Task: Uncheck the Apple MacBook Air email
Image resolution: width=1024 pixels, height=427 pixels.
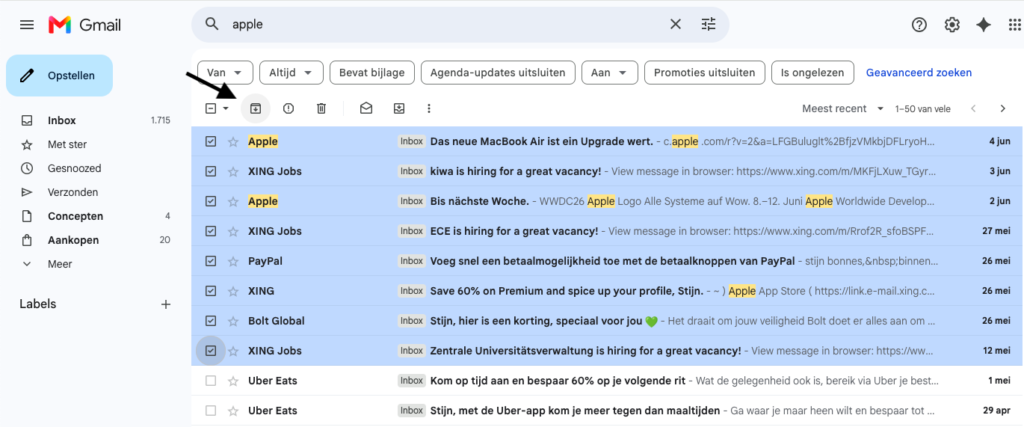Action: coord(210,142)
